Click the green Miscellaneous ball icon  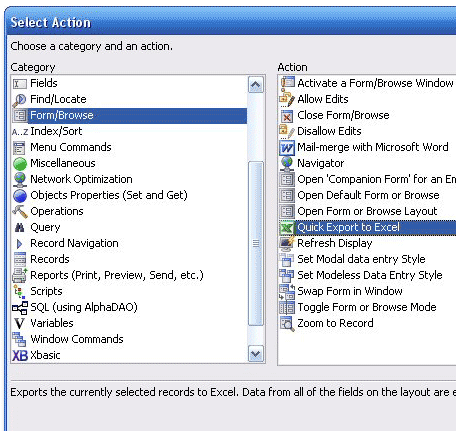click(20, 164)
